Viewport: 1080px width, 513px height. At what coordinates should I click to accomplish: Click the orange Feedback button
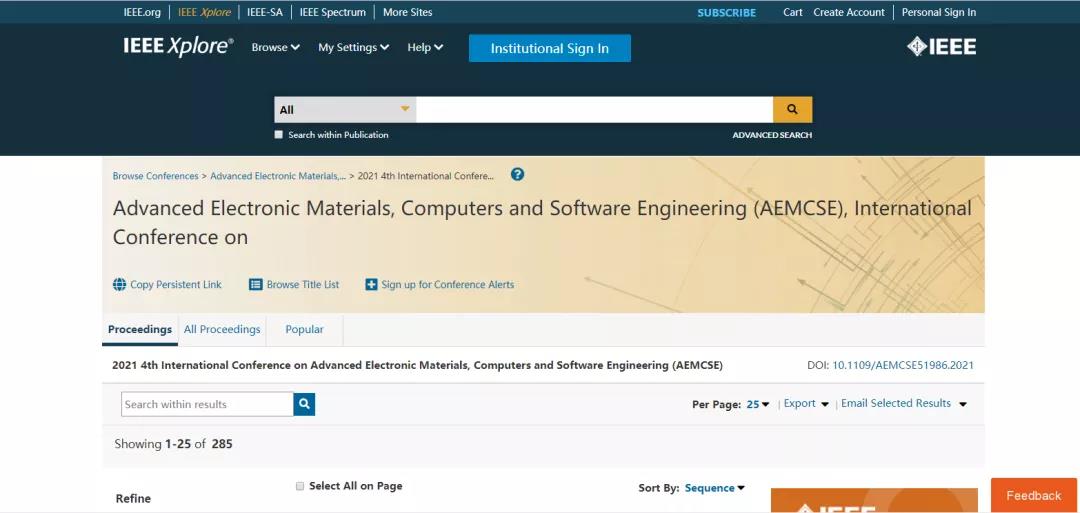[x=1034, y=495]
